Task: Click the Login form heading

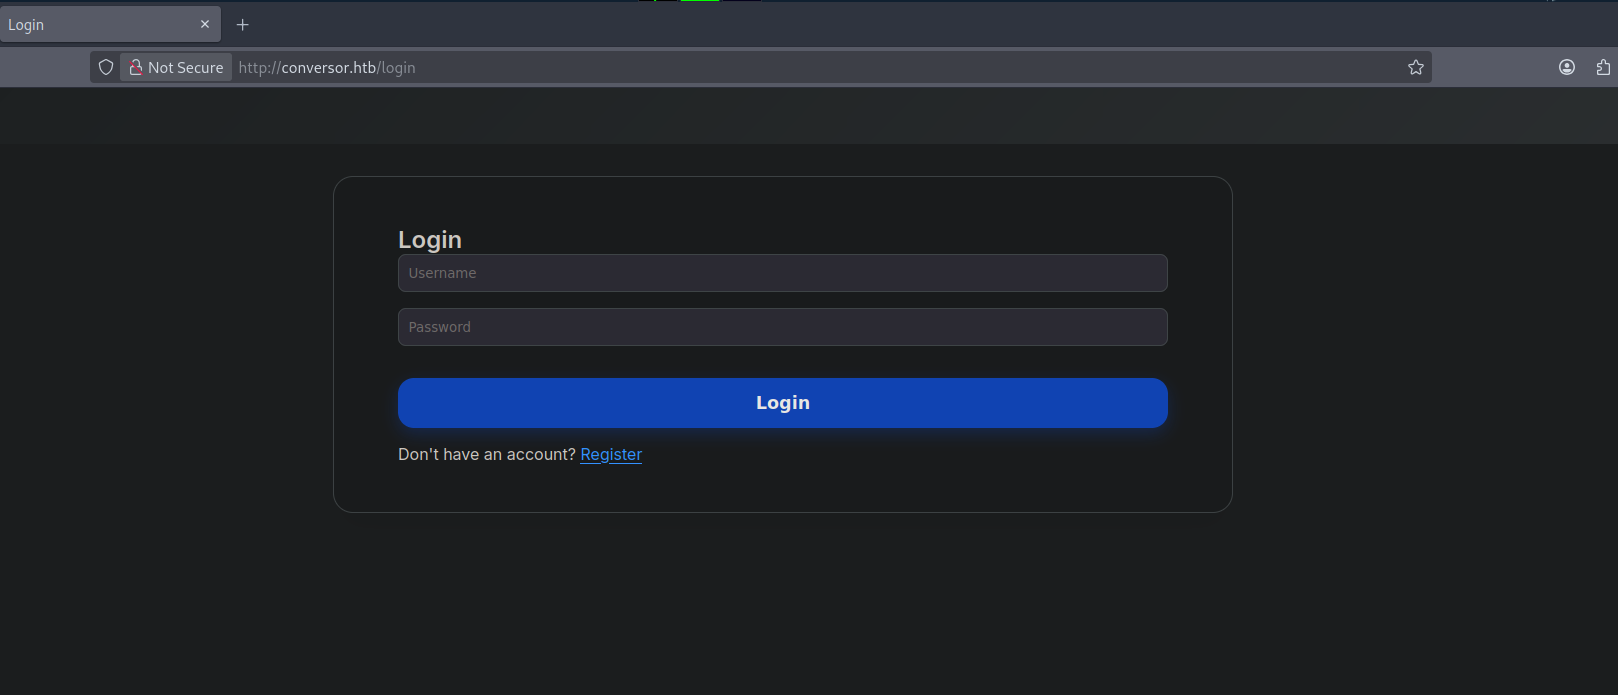Action: (x=430, y=240)
